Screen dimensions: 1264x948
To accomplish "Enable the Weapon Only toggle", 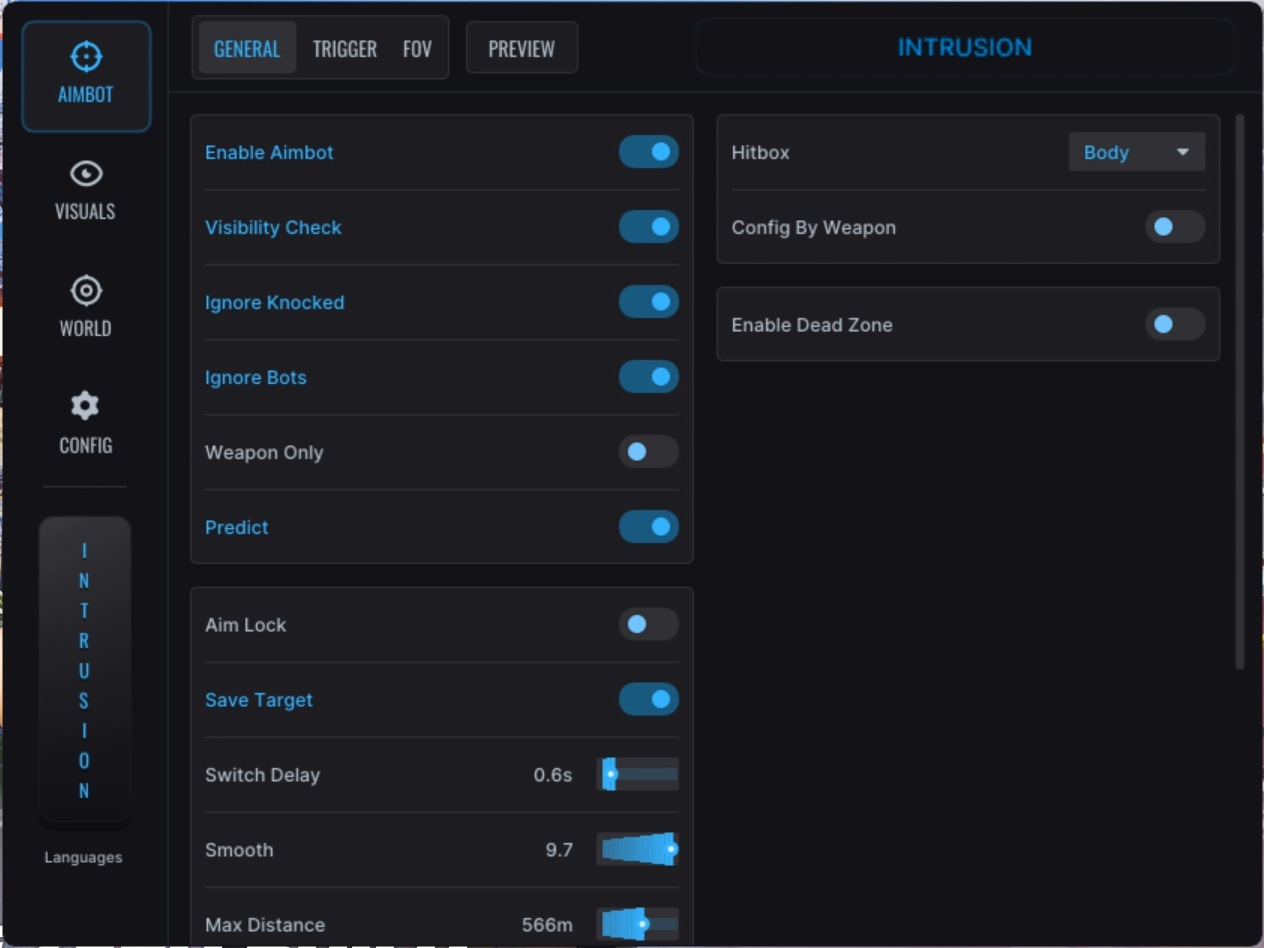I will pyautogui.click(x=648, y=452).
